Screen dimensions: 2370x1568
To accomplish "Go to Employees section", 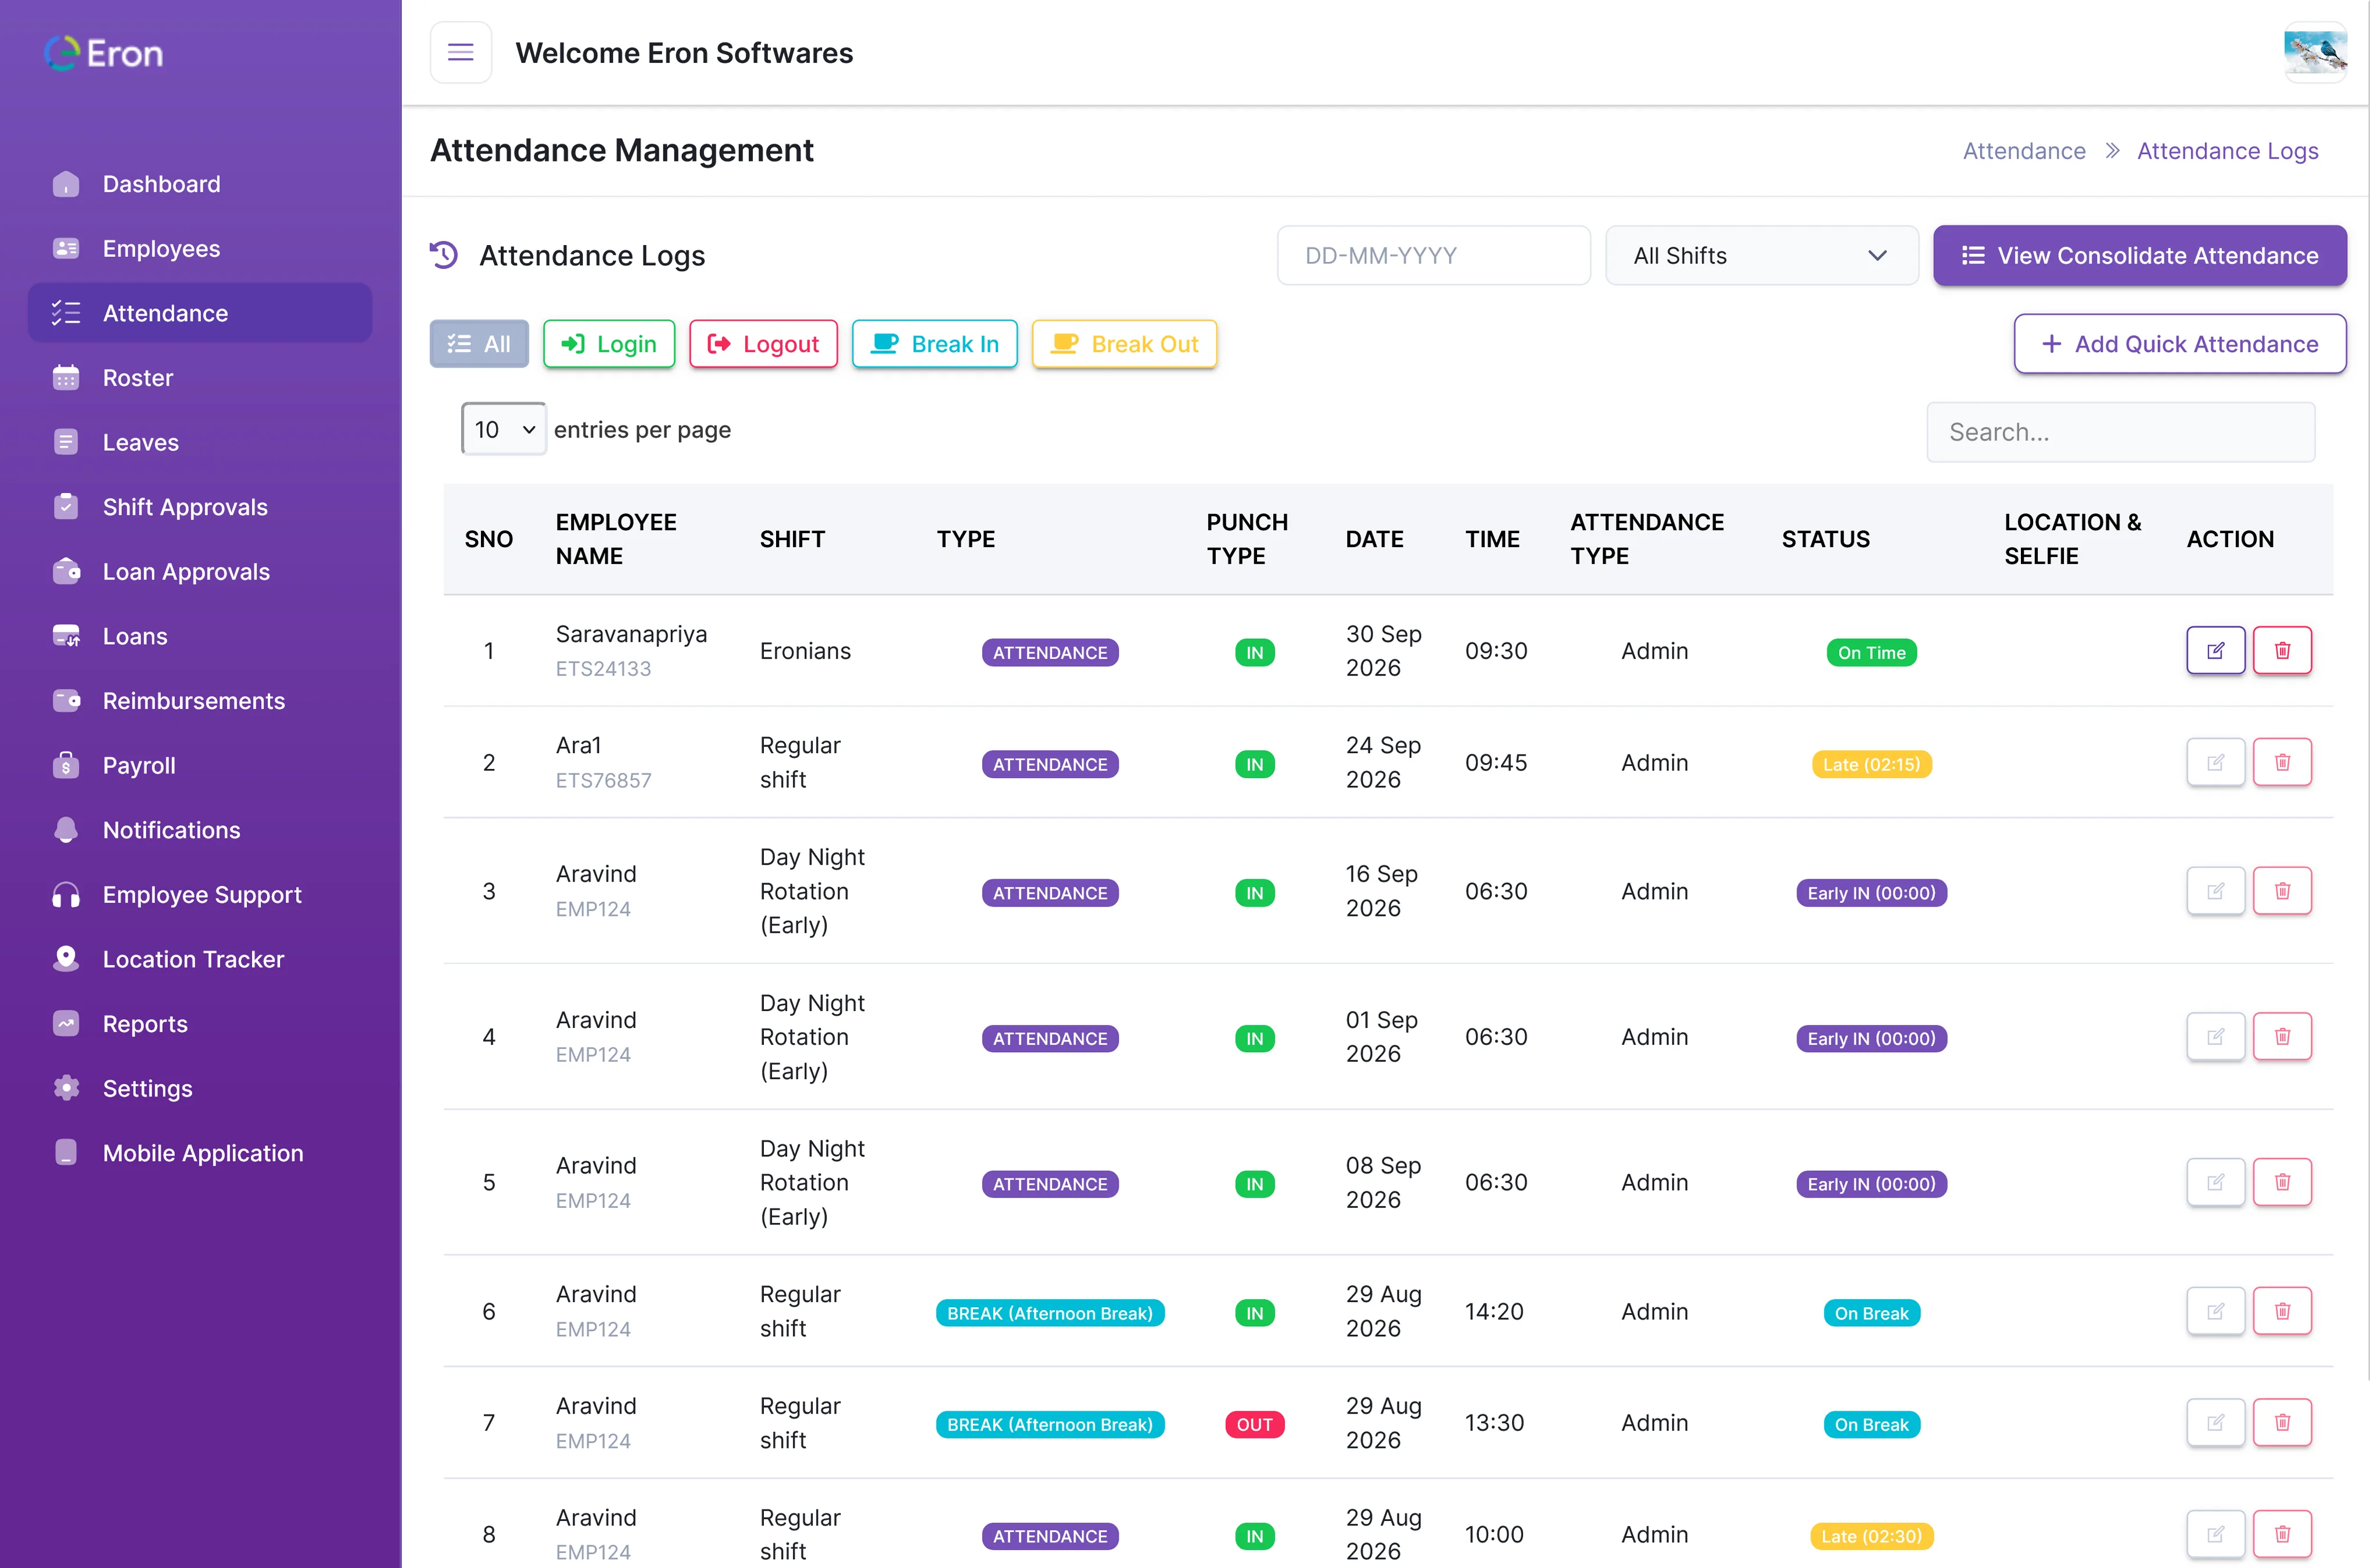I will click(x=200, y=249).
